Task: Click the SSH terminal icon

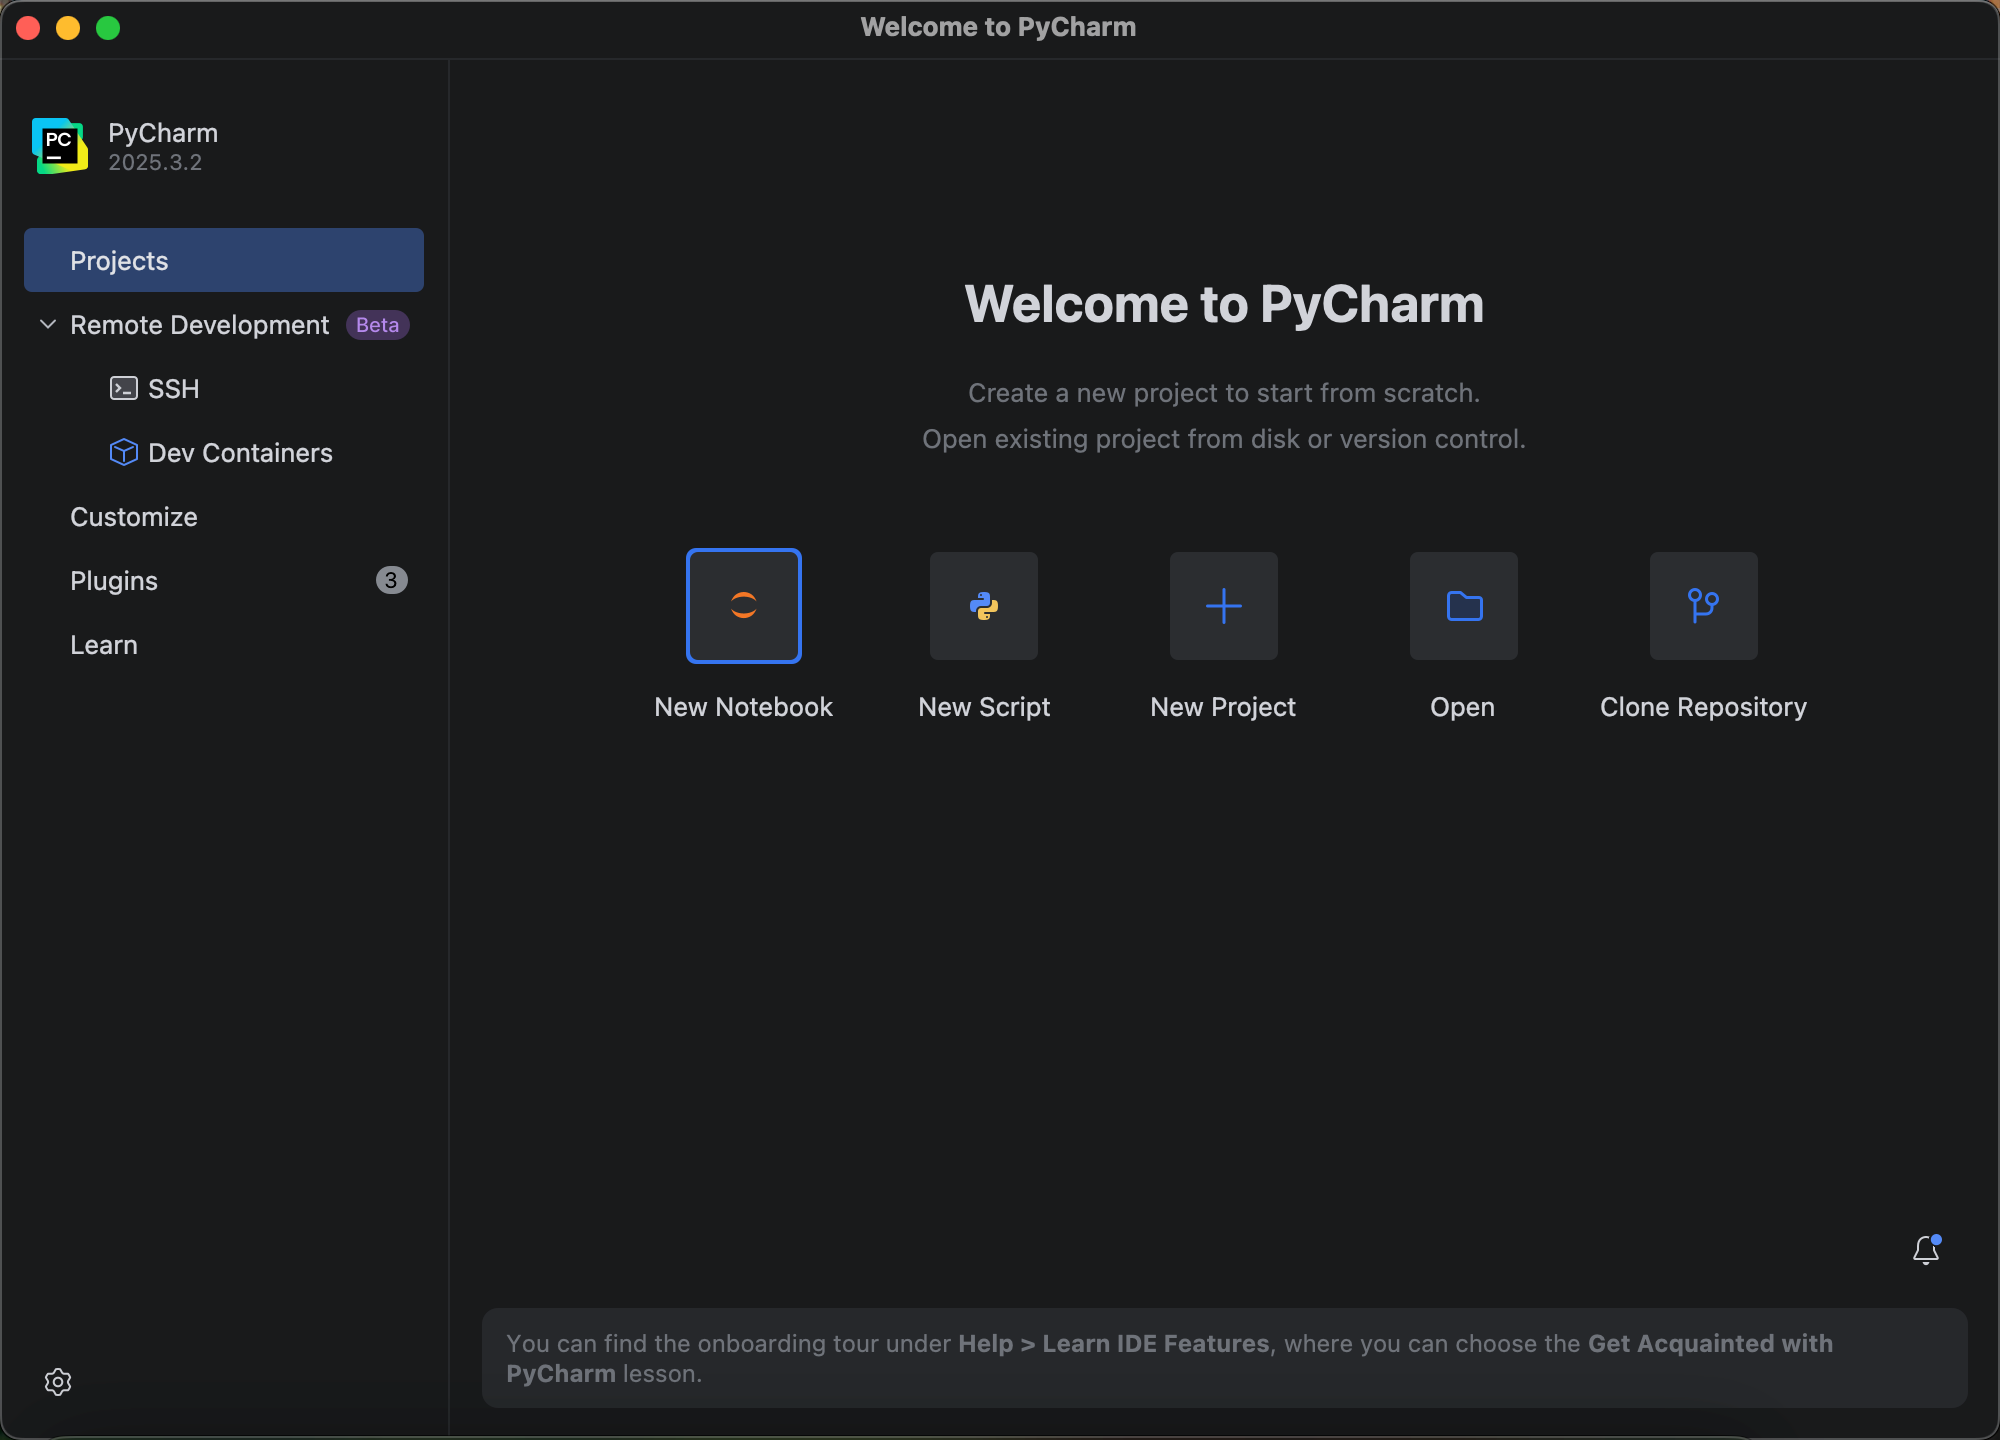Action: 123,388
